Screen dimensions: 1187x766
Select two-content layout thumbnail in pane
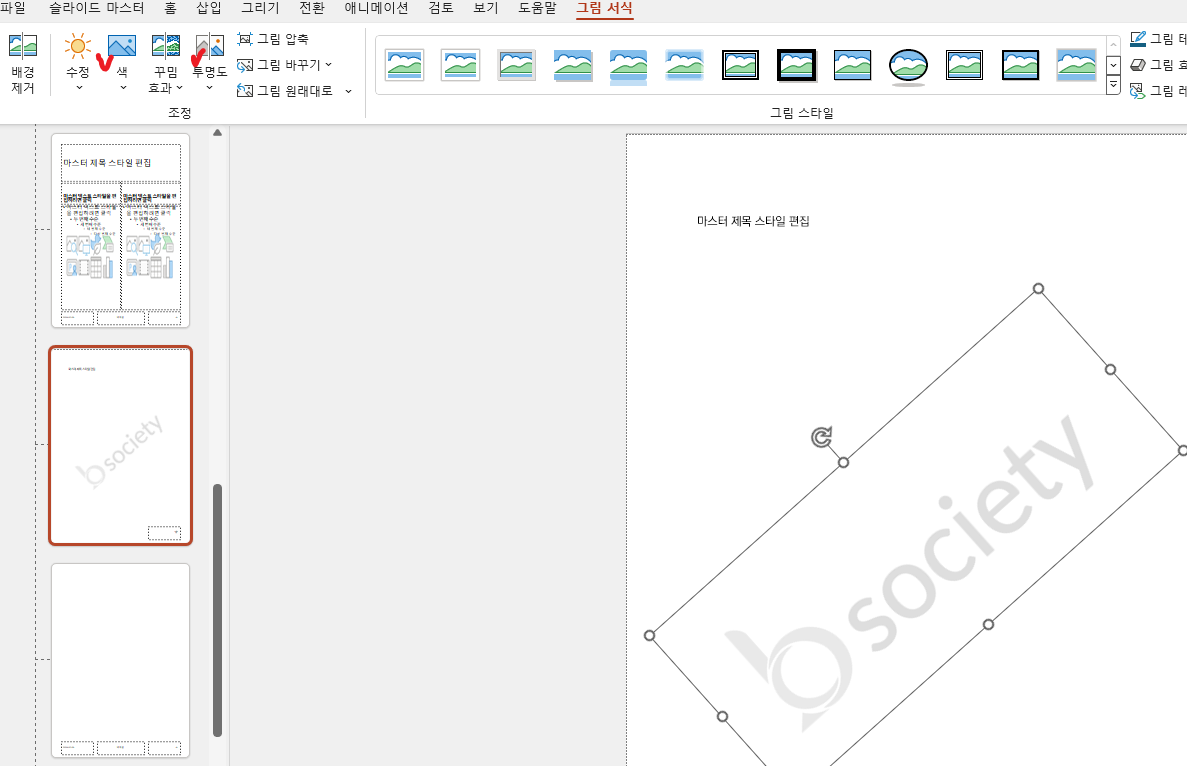click(120, 231)
